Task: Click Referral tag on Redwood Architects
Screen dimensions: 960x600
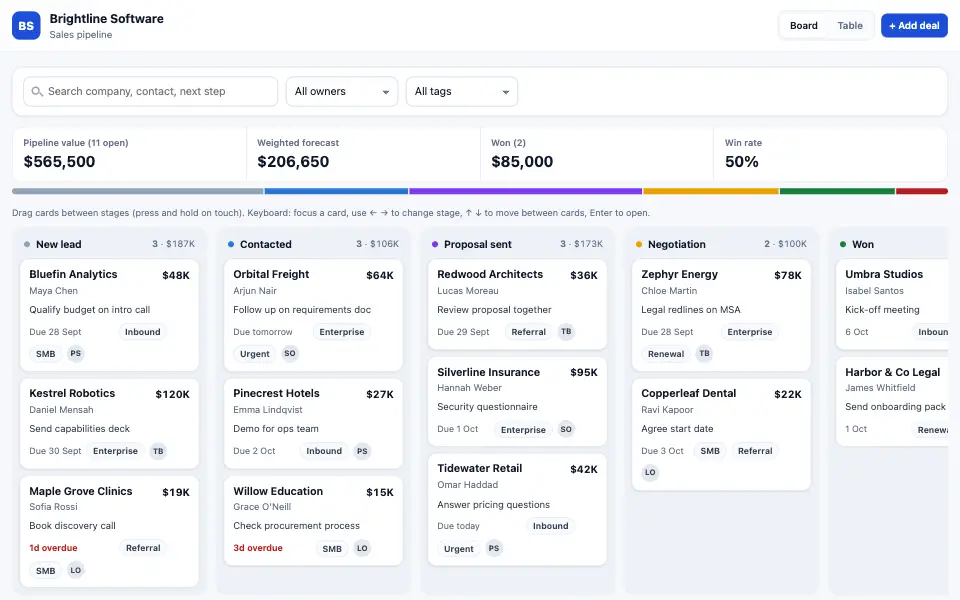Action: tap(528, 332)
